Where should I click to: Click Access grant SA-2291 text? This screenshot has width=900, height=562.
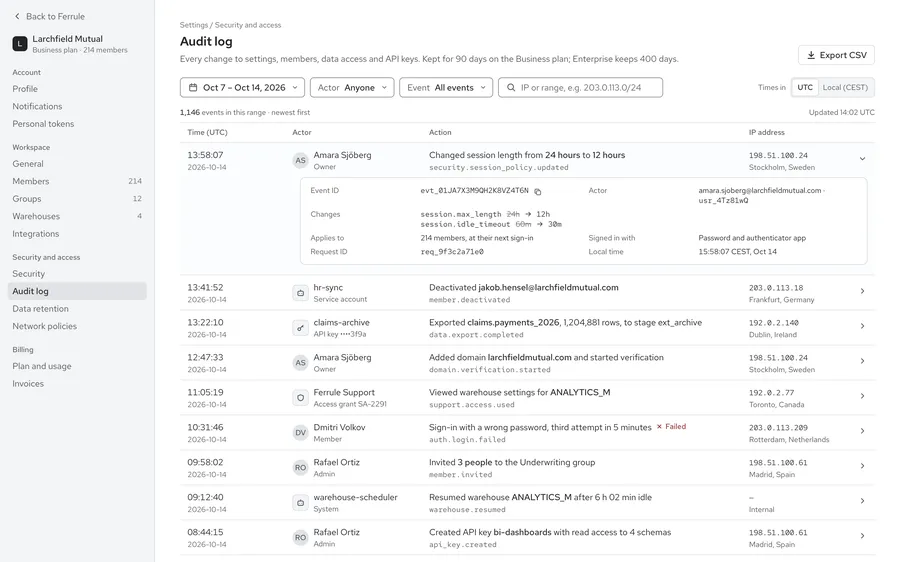350,404
